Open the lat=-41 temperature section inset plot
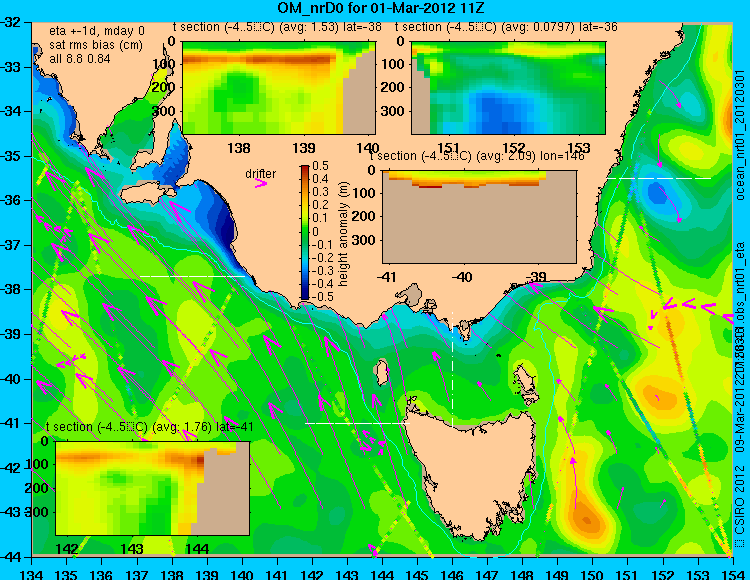The width and height of the screenshot is (750, 580). pos(153,488)
